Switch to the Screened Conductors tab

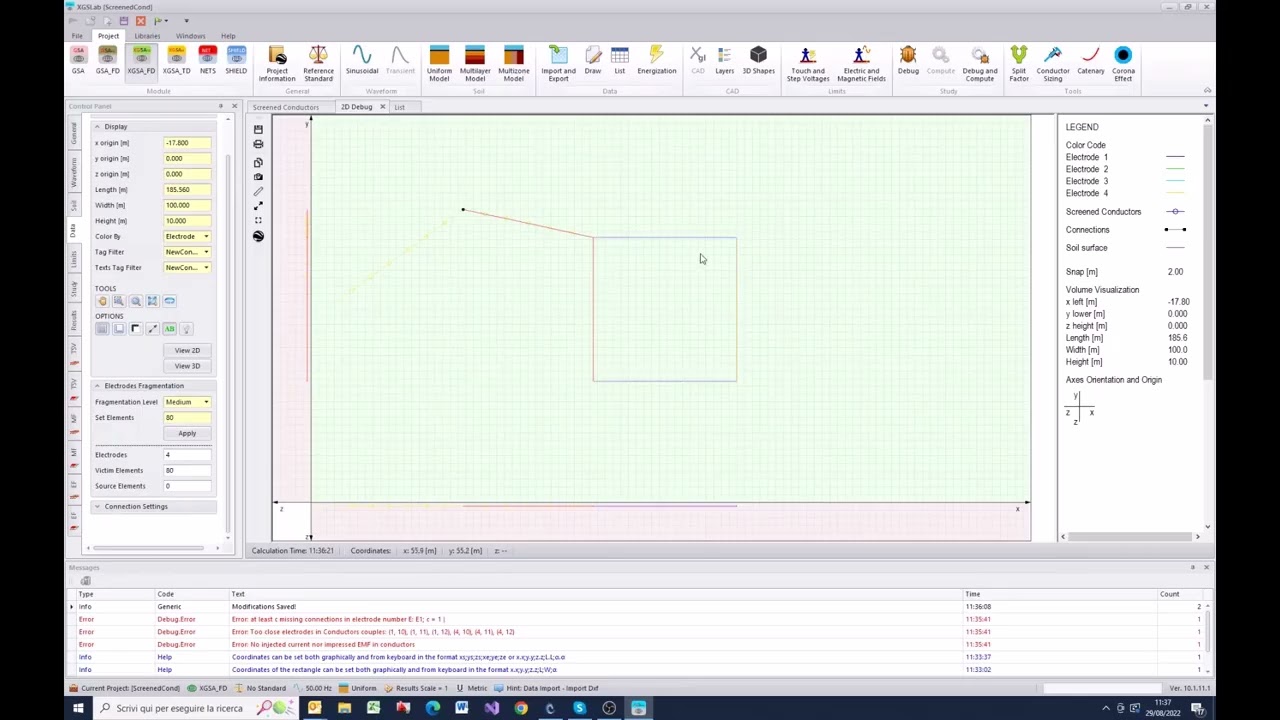click(x=286, y=107)
